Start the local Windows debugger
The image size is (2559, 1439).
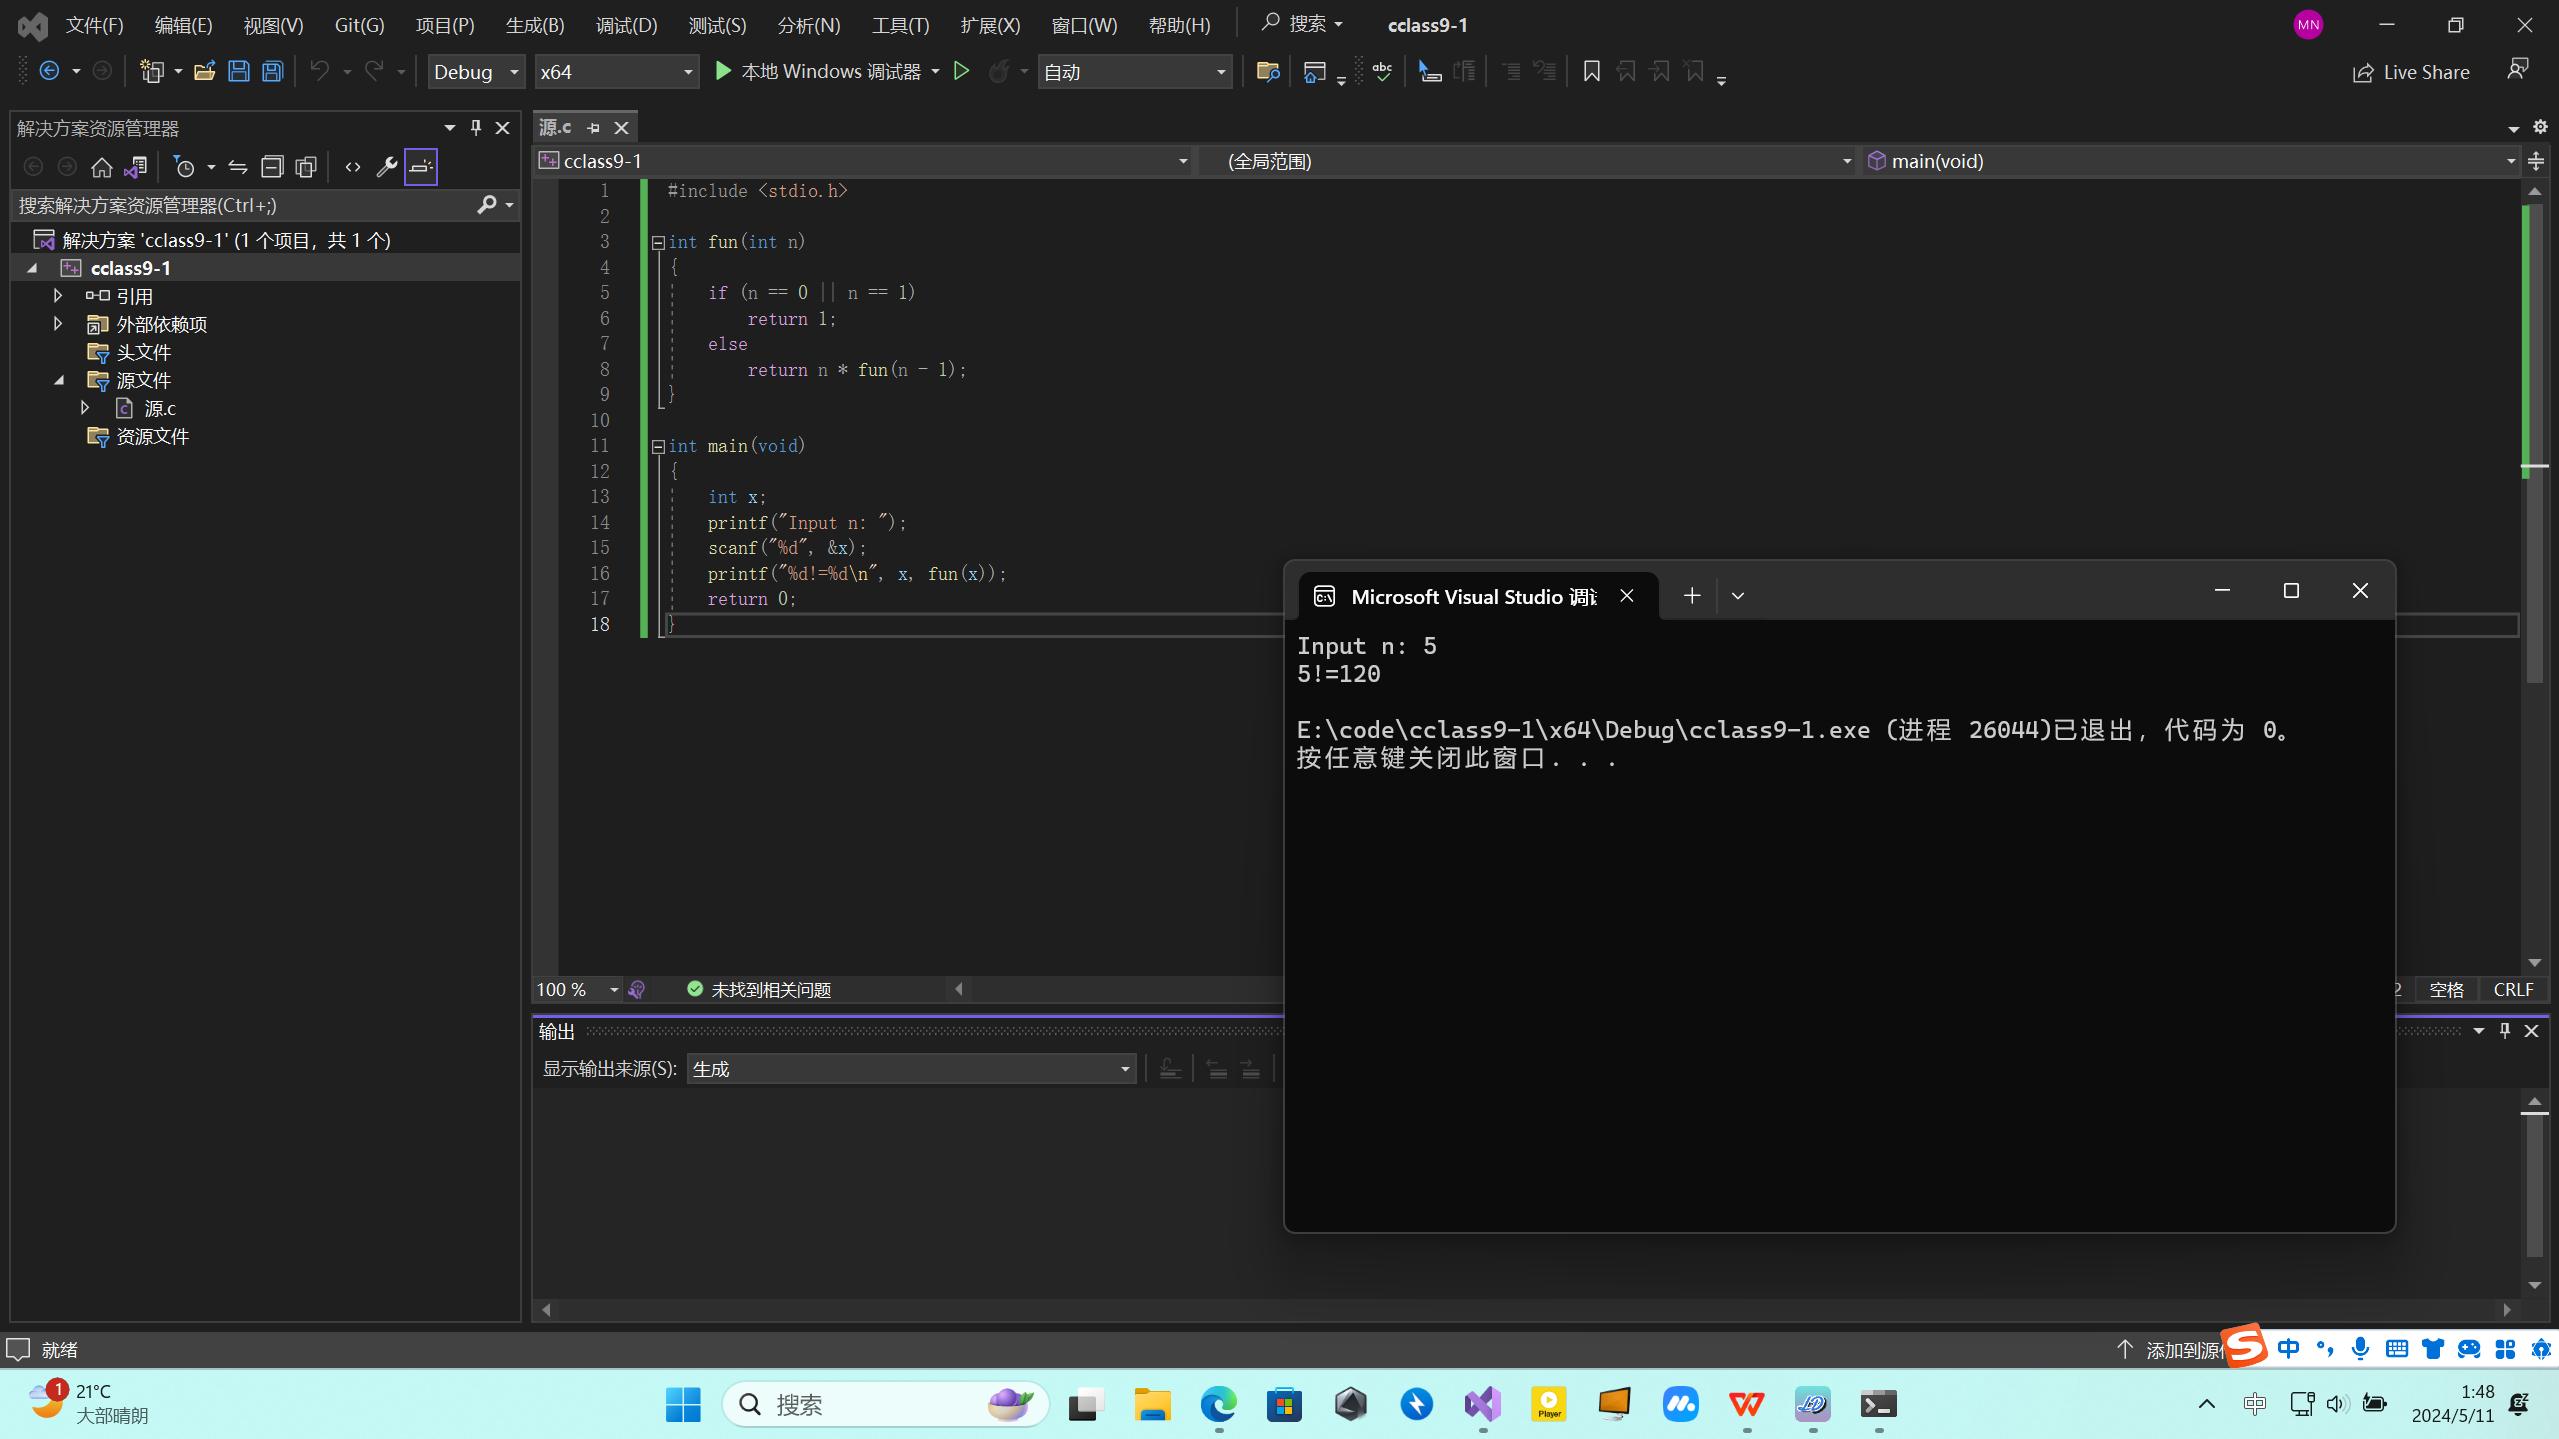(x=817, y=71)
